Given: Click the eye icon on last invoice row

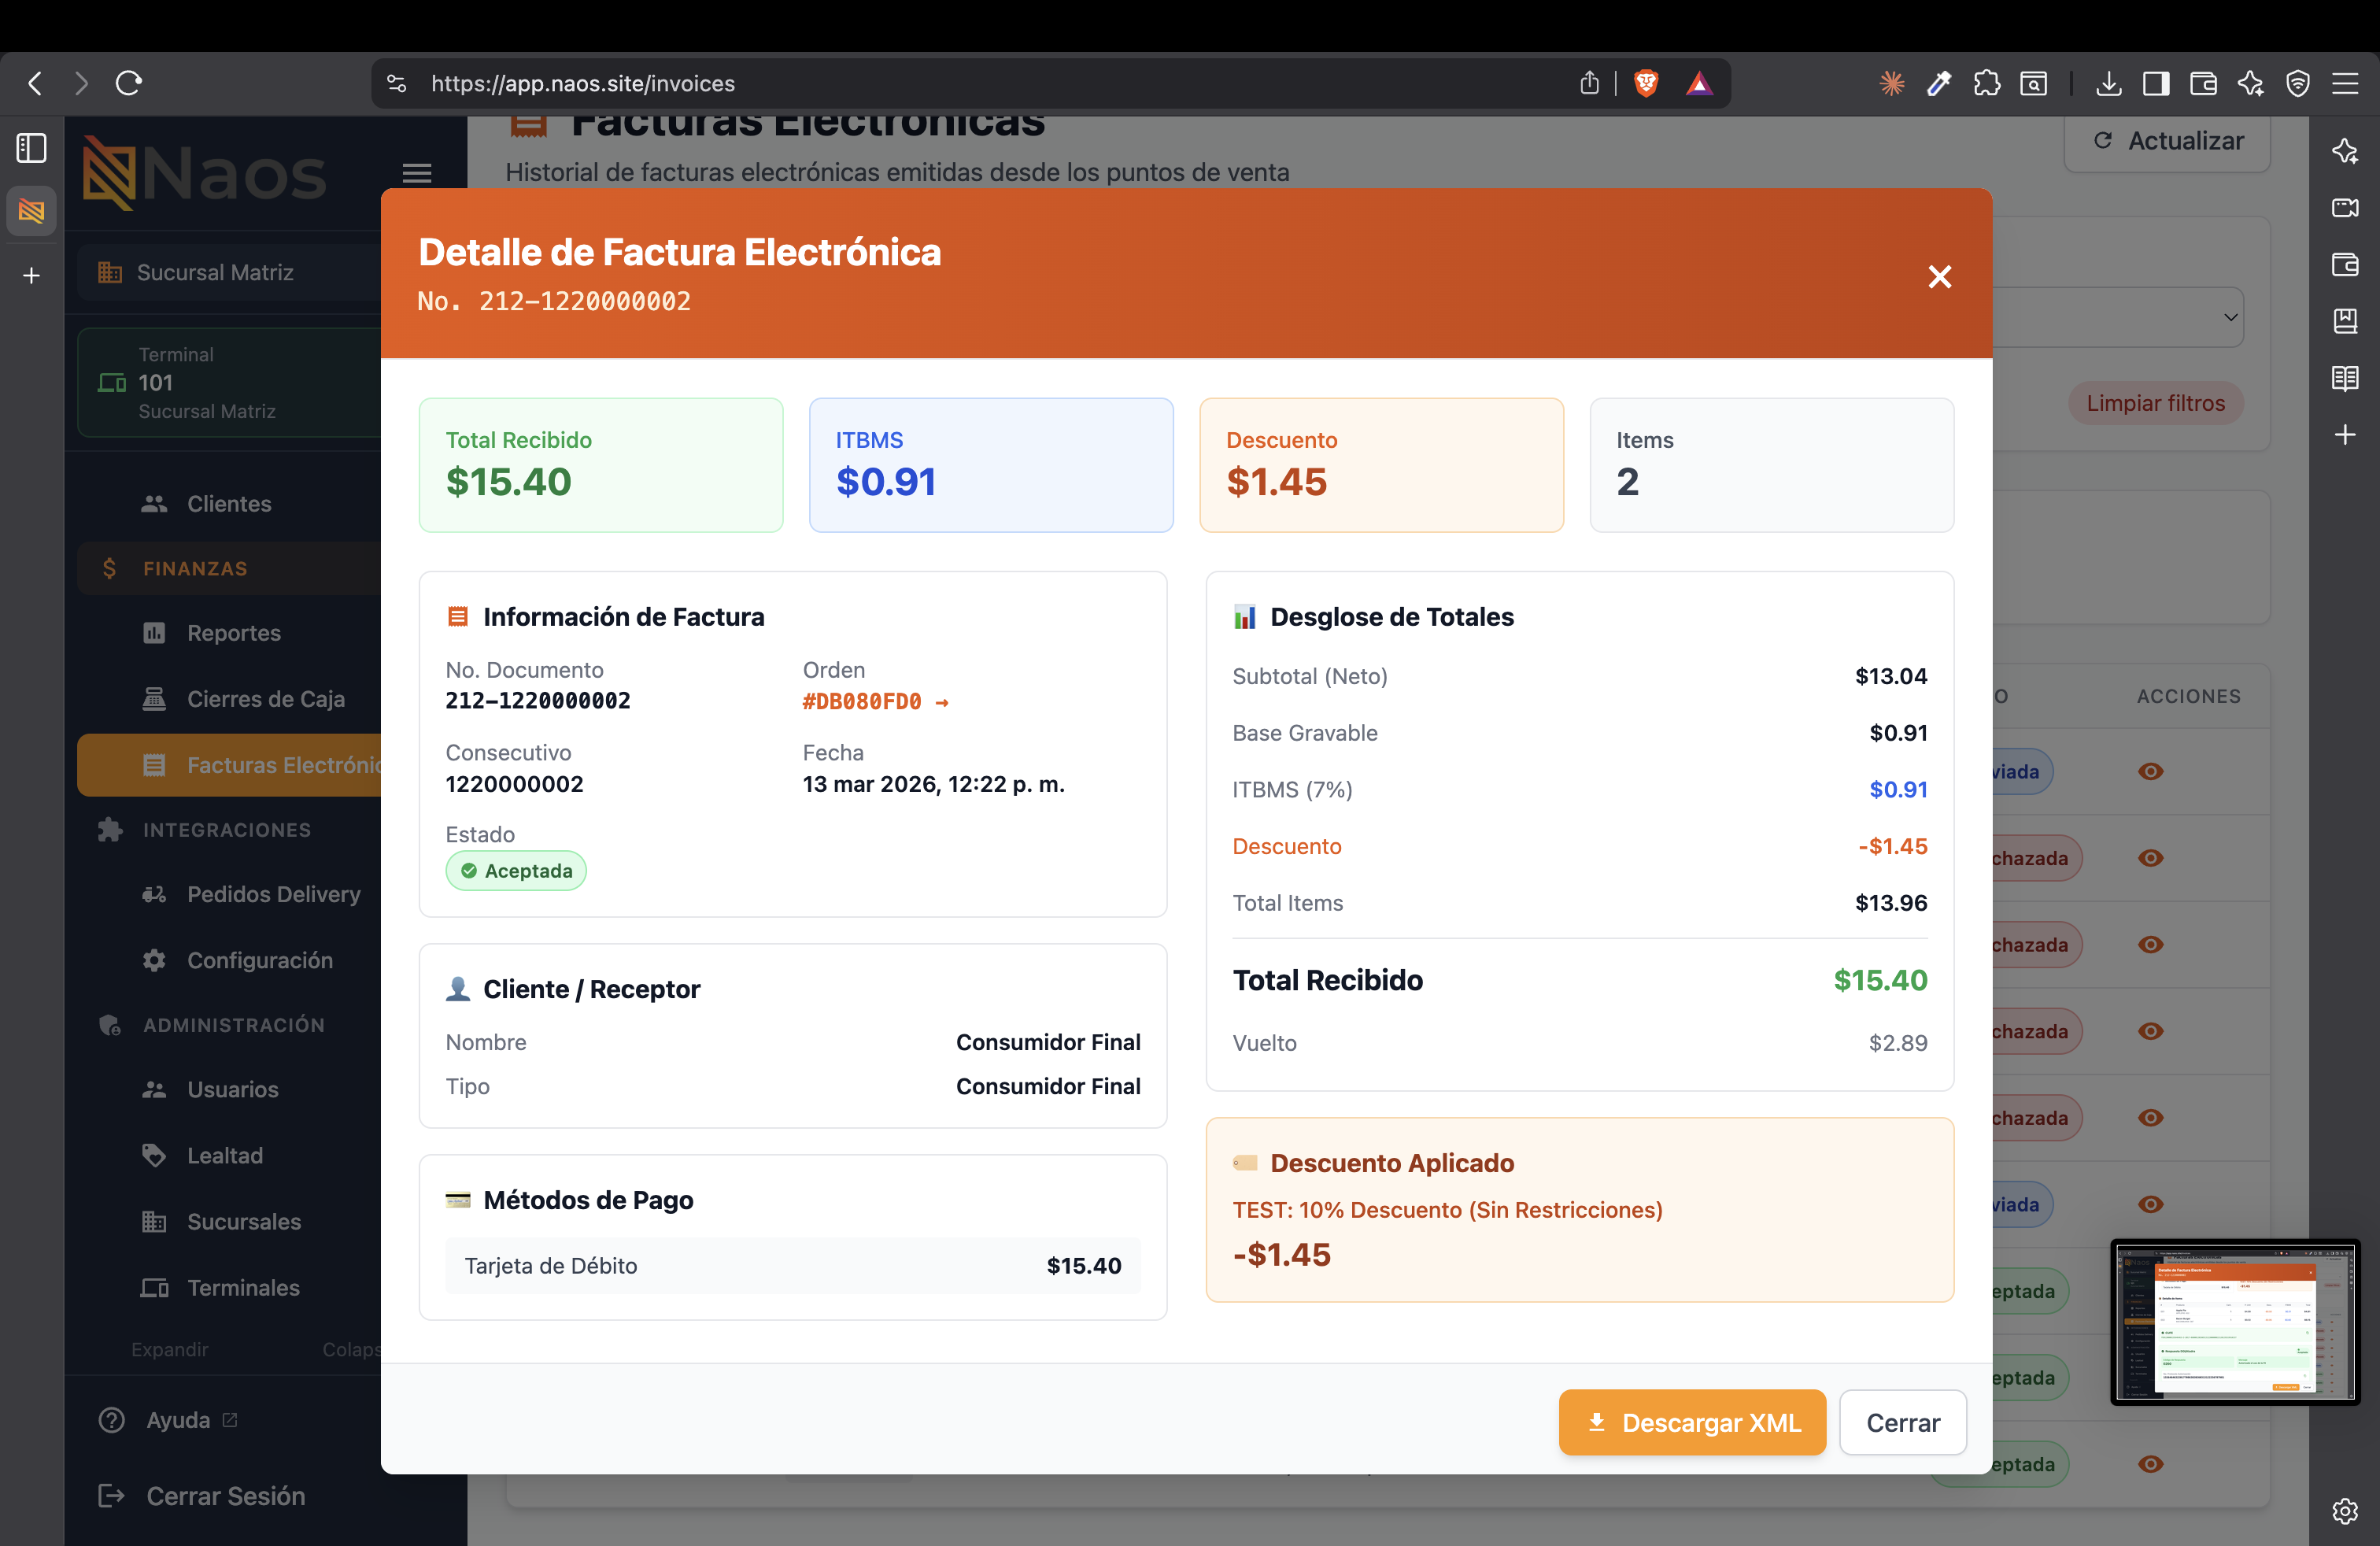Looking at the screenshot, I should [x=2151, y=1464].
